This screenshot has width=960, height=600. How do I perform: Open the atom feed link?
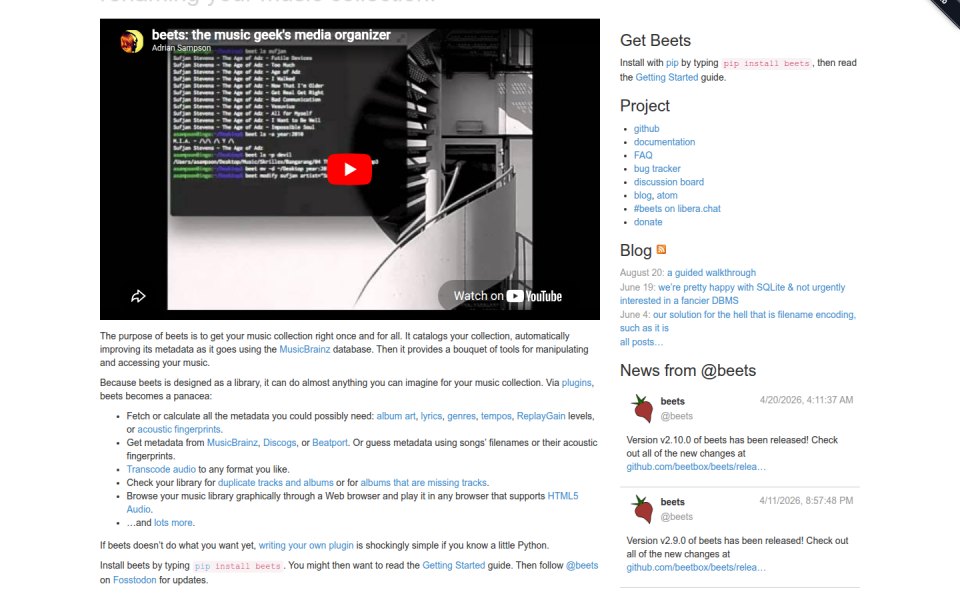(667, 195)
